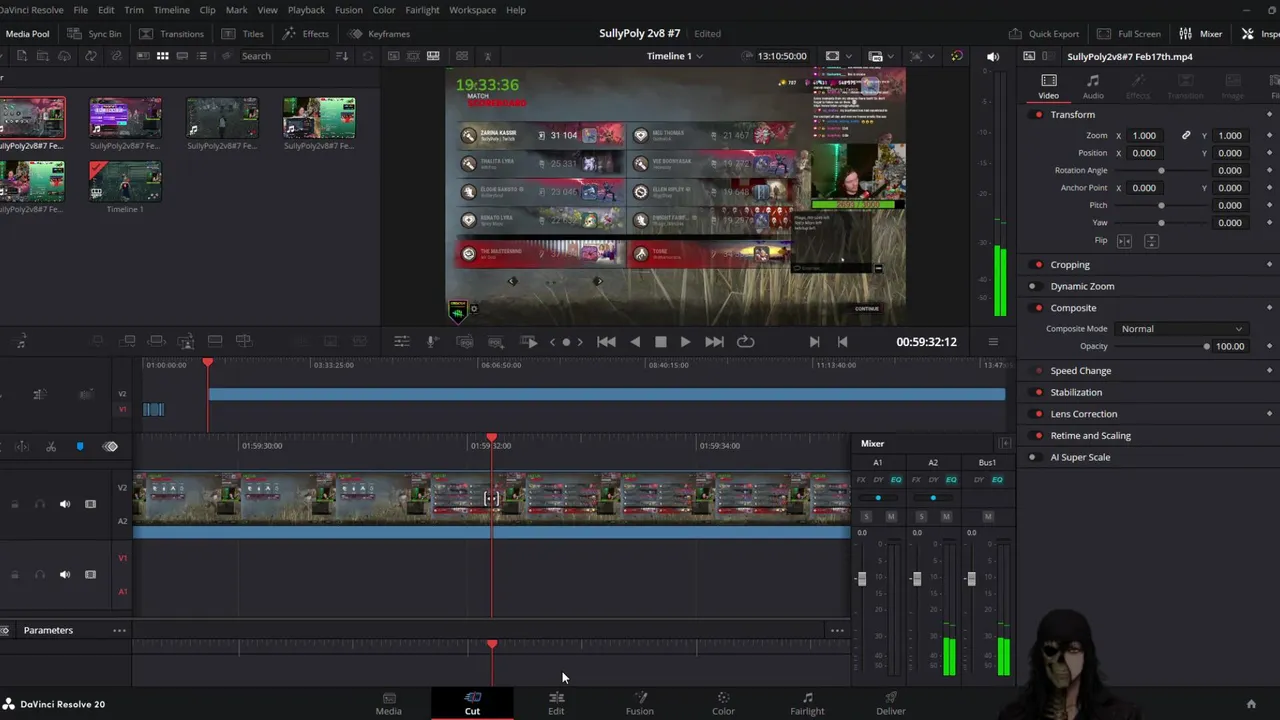Open the Timeline menu

(x=171, y=10)
